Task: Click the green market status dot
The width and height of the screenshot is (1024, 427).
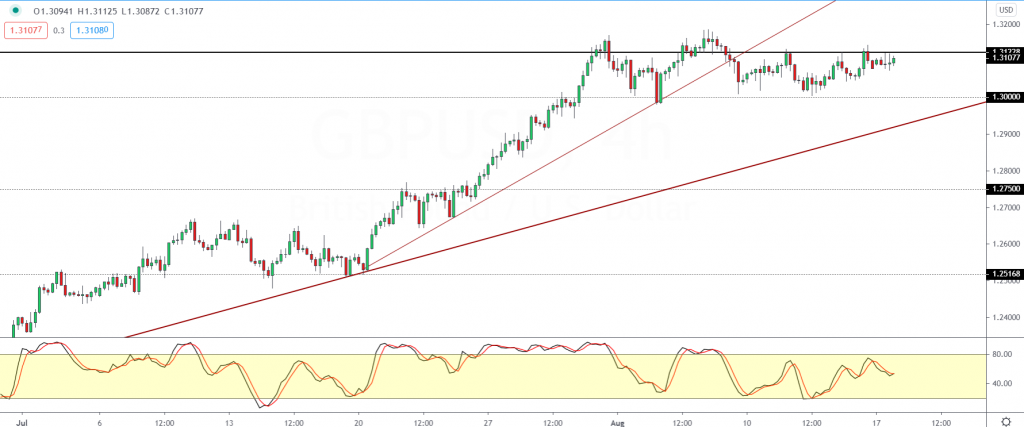Action: pos(16,10)
